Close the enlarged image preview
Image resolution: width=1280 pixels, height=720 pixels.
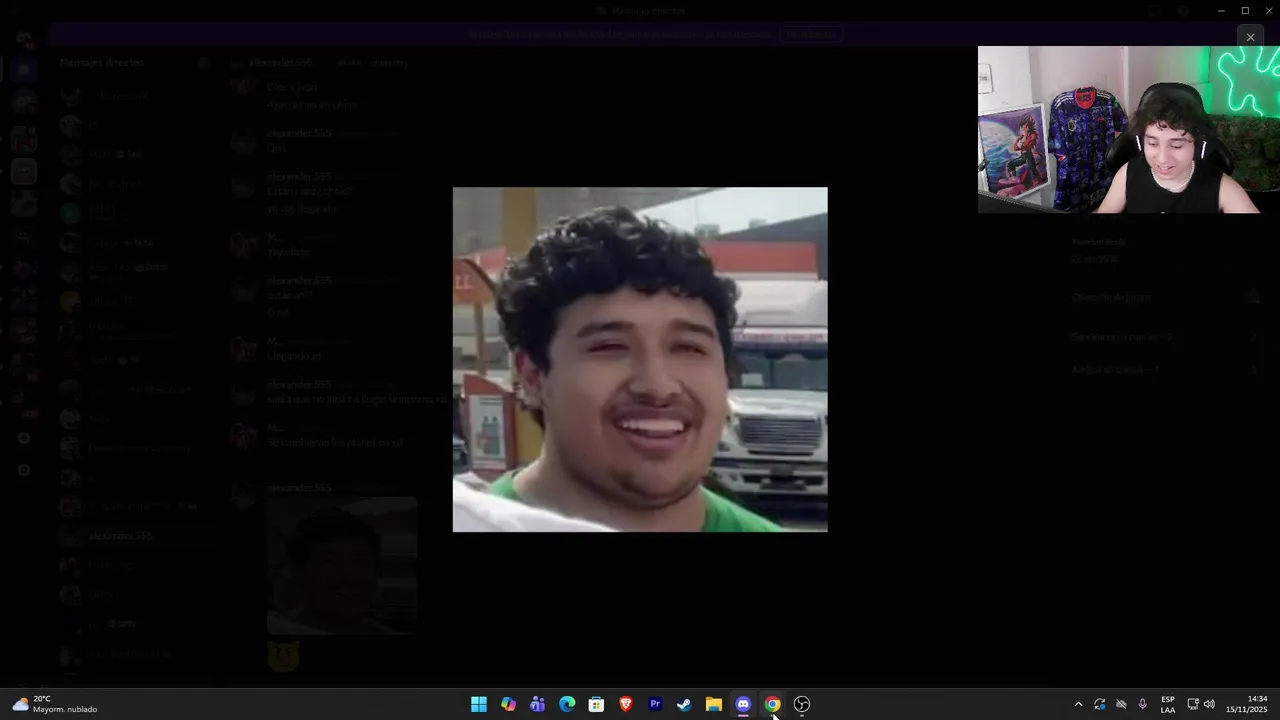1250,37
